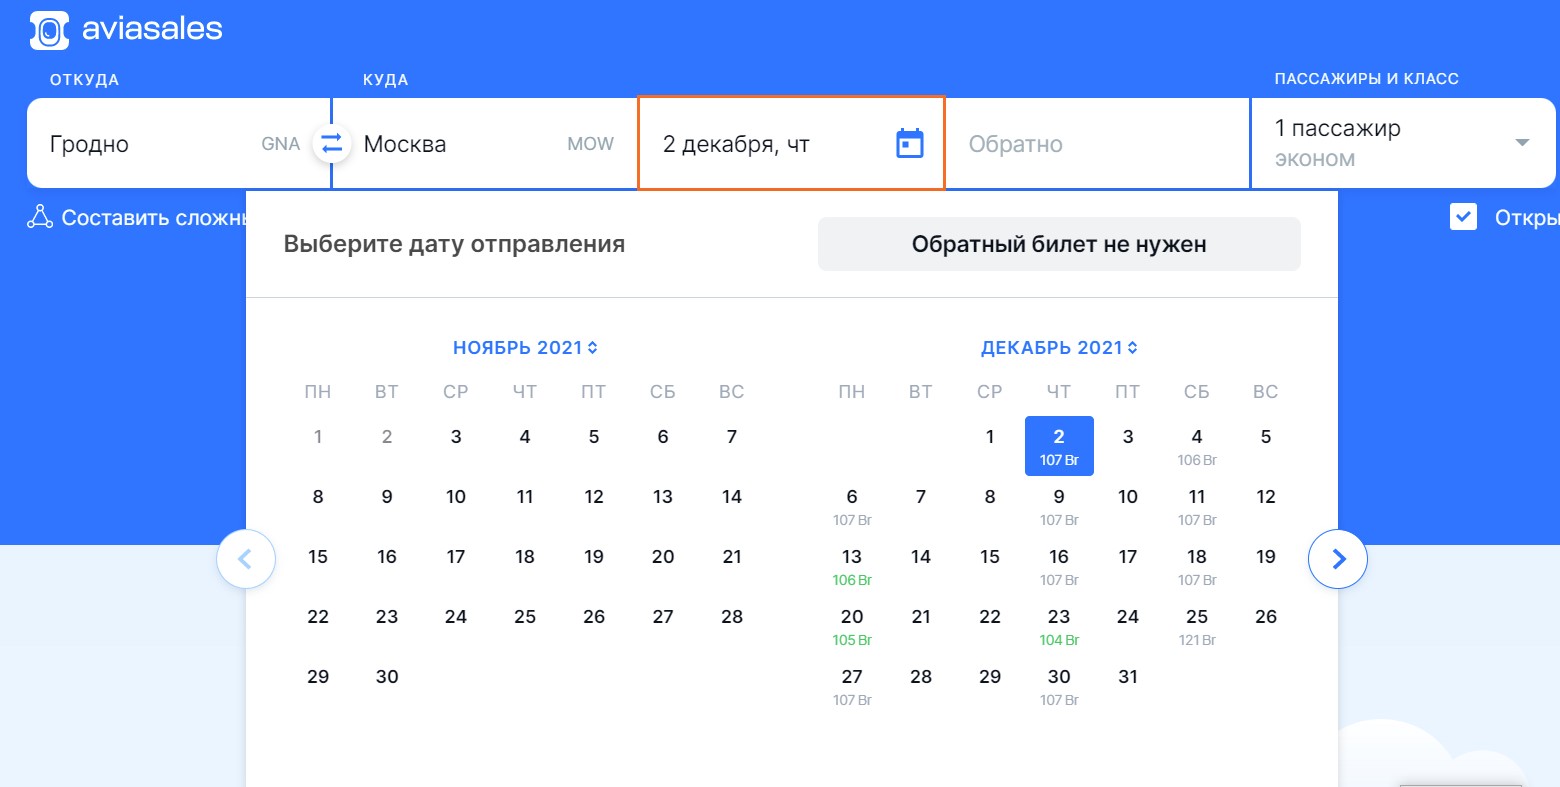Click the GNA airport code
Viewport: 1560px width, 787px height.
pyautogui.click(x=280, y=144)
